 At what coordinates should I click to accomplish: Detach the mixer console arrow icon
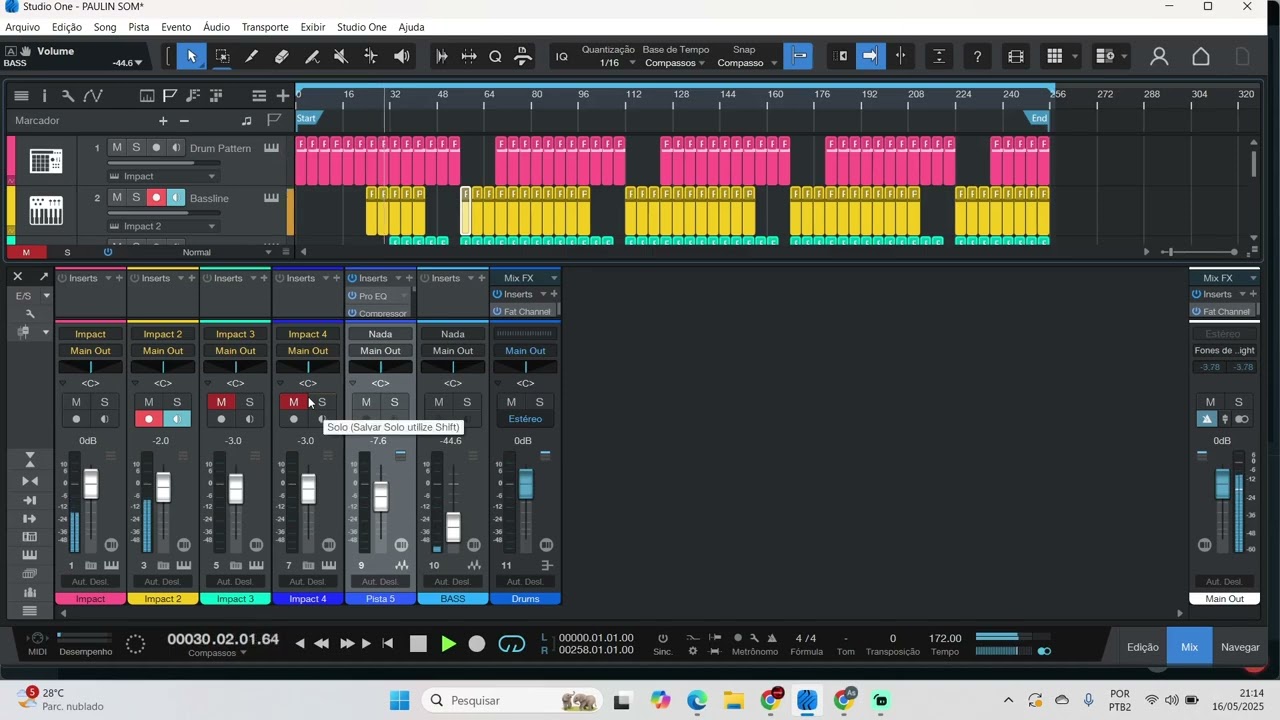[x=44, y=276]
